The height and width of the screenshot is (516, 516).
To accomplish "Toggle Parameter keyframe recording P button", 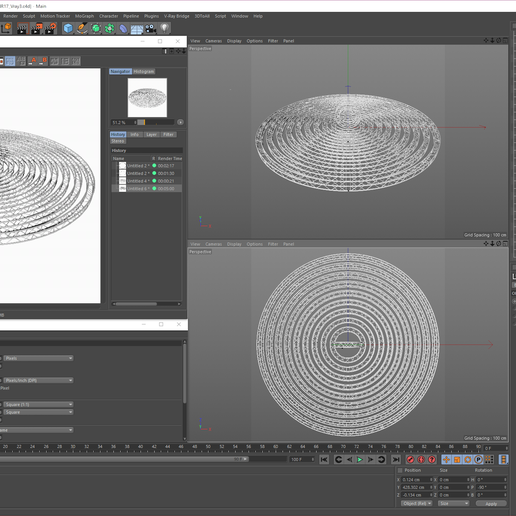I will pos(478,460).
